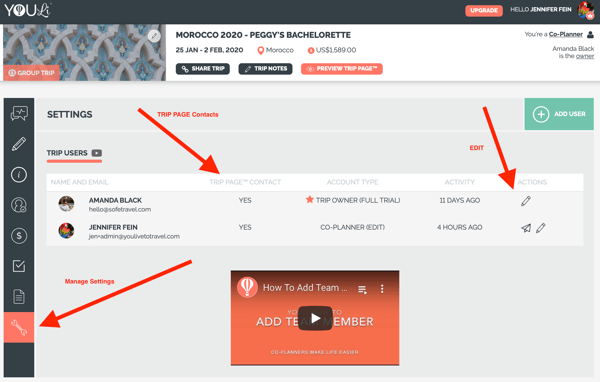Click 11 DAYS AGO activity cell
The image size is (600, 382).
click(460, 201)
